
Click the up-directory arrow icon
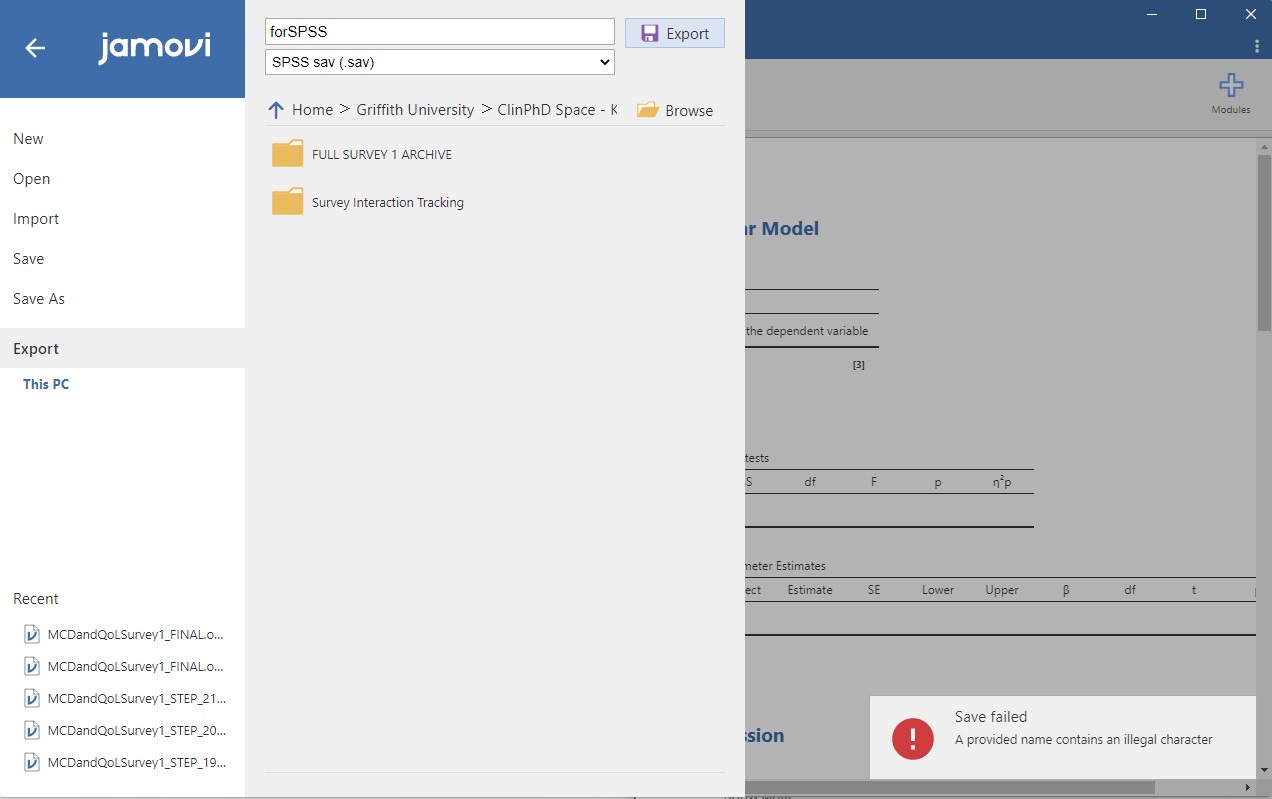[x=276, y=110]
